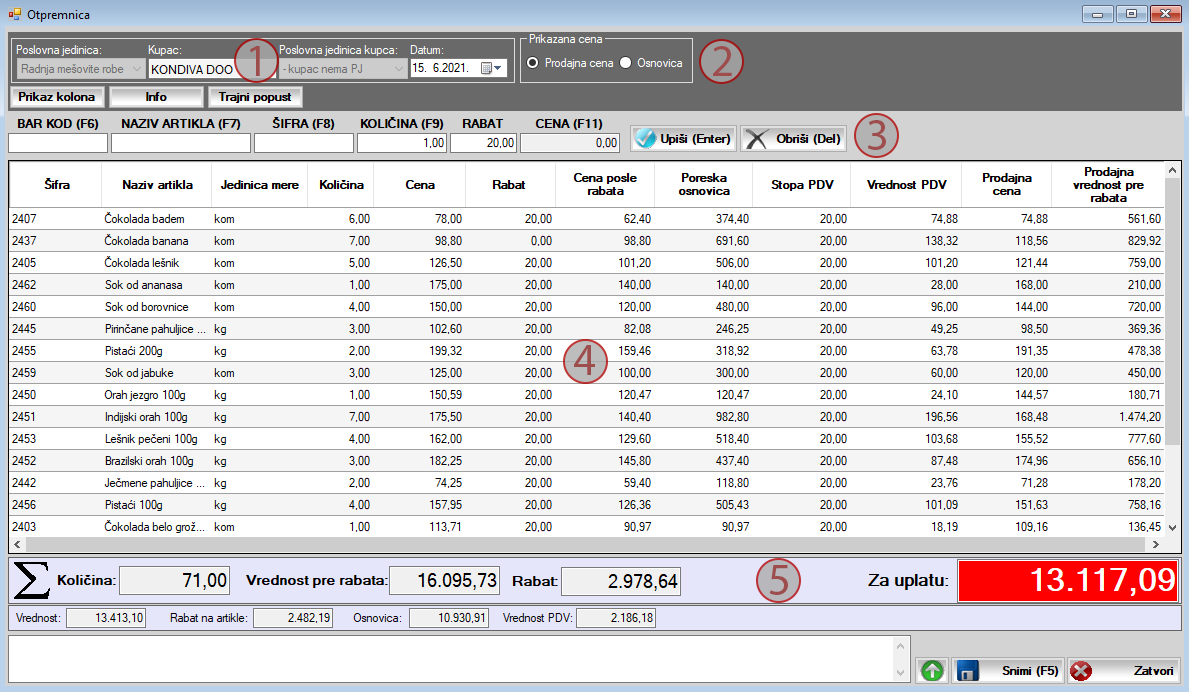Viewport: 1189px width, 692px height.
Task: Select row Lešnik pečeni 100g
Action: click(x=587, y=438)
